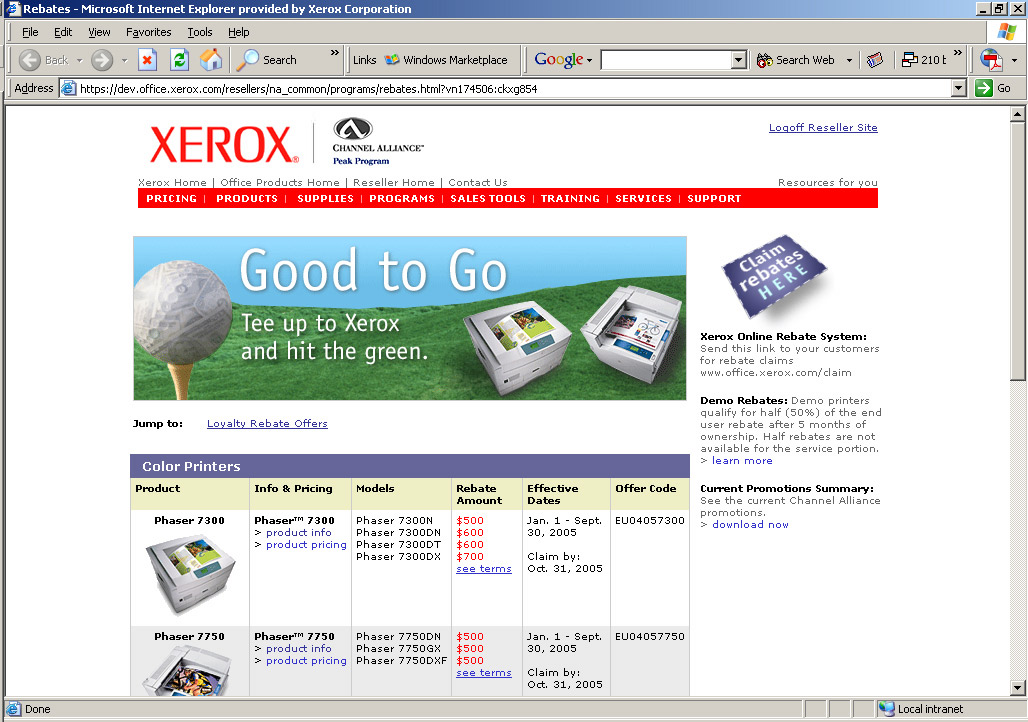This screenshot has height=722, width=1028.
Task: Click the Home icon in the toolbar
Action: 211,60
